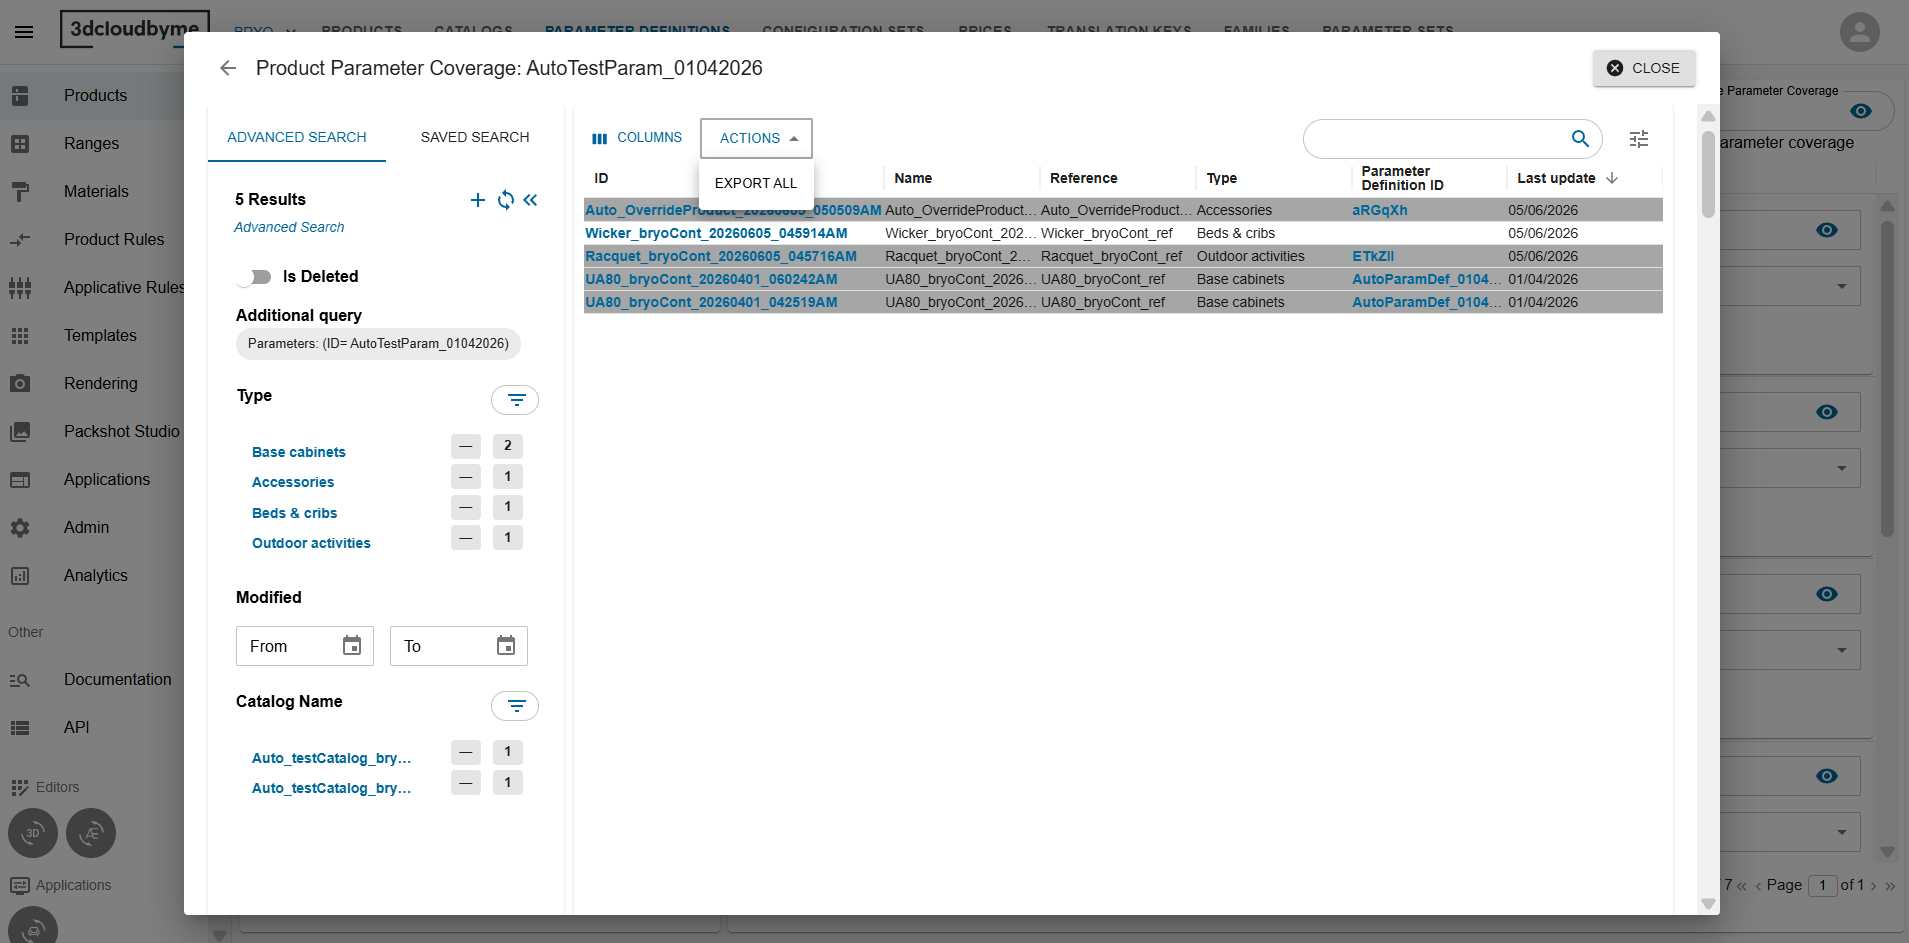Collapse the ACTIONS dropdown

pos(757,138)
